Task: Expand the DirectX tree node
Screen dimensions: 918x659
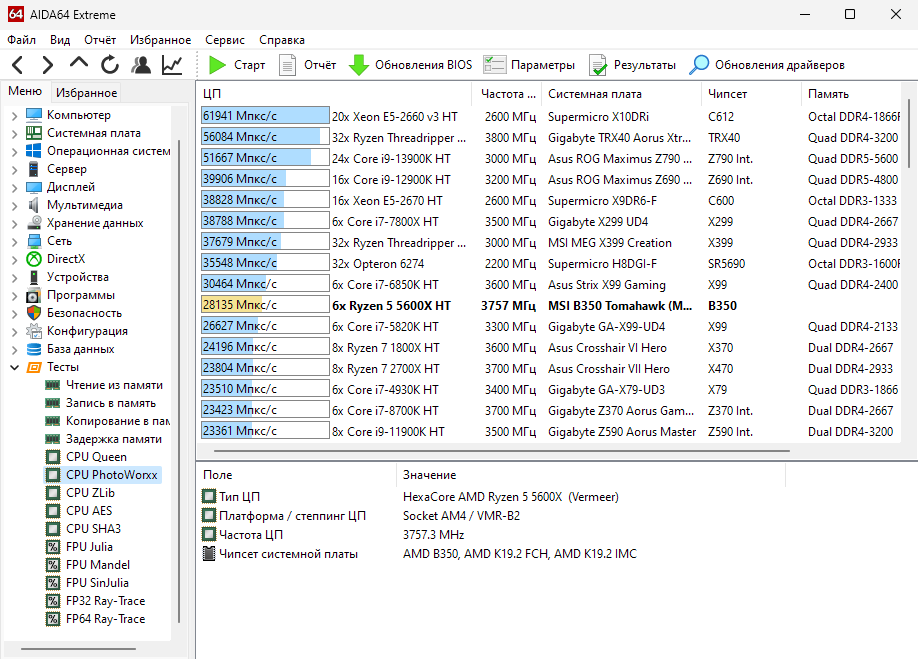Action: (x=15, y=259)
